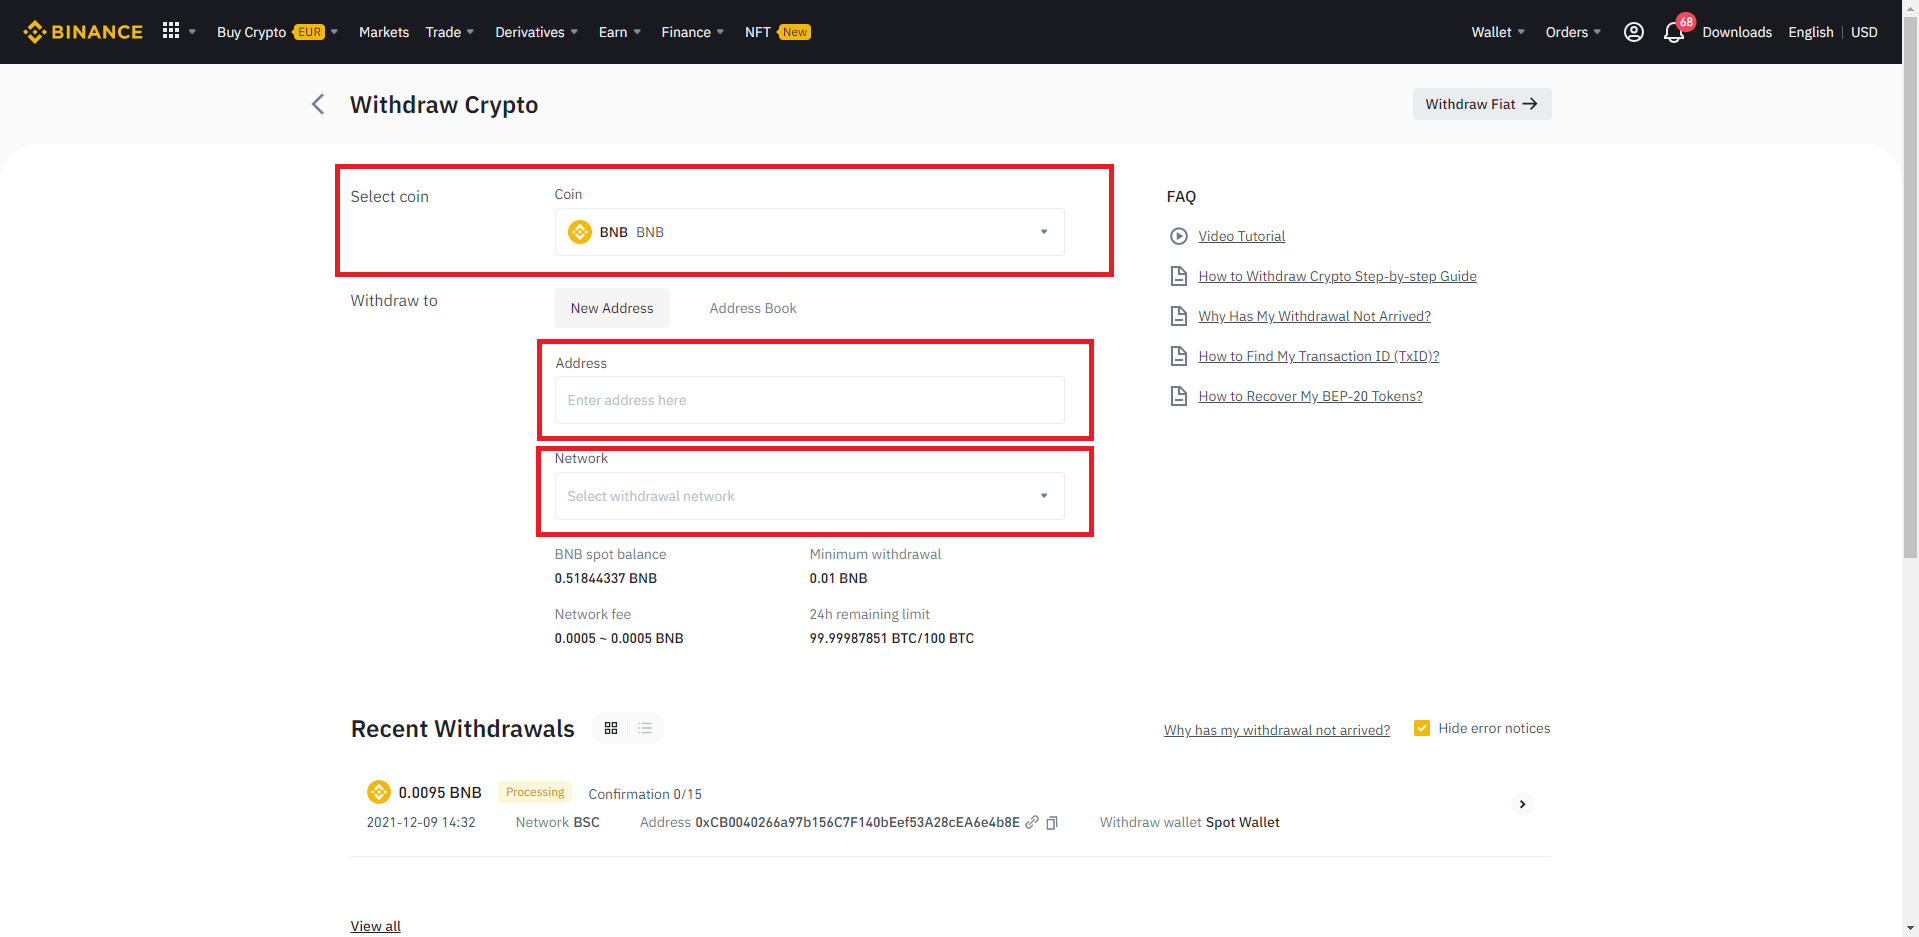
Task: Open the Markets page
Action: (384, 32)
